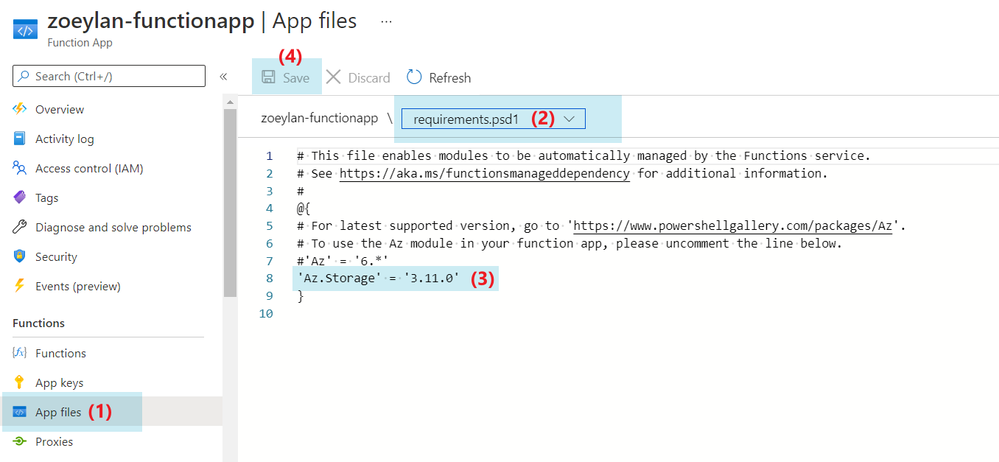Select App files in sidebar
999x462 pixels.
click(x=59, y=412)
